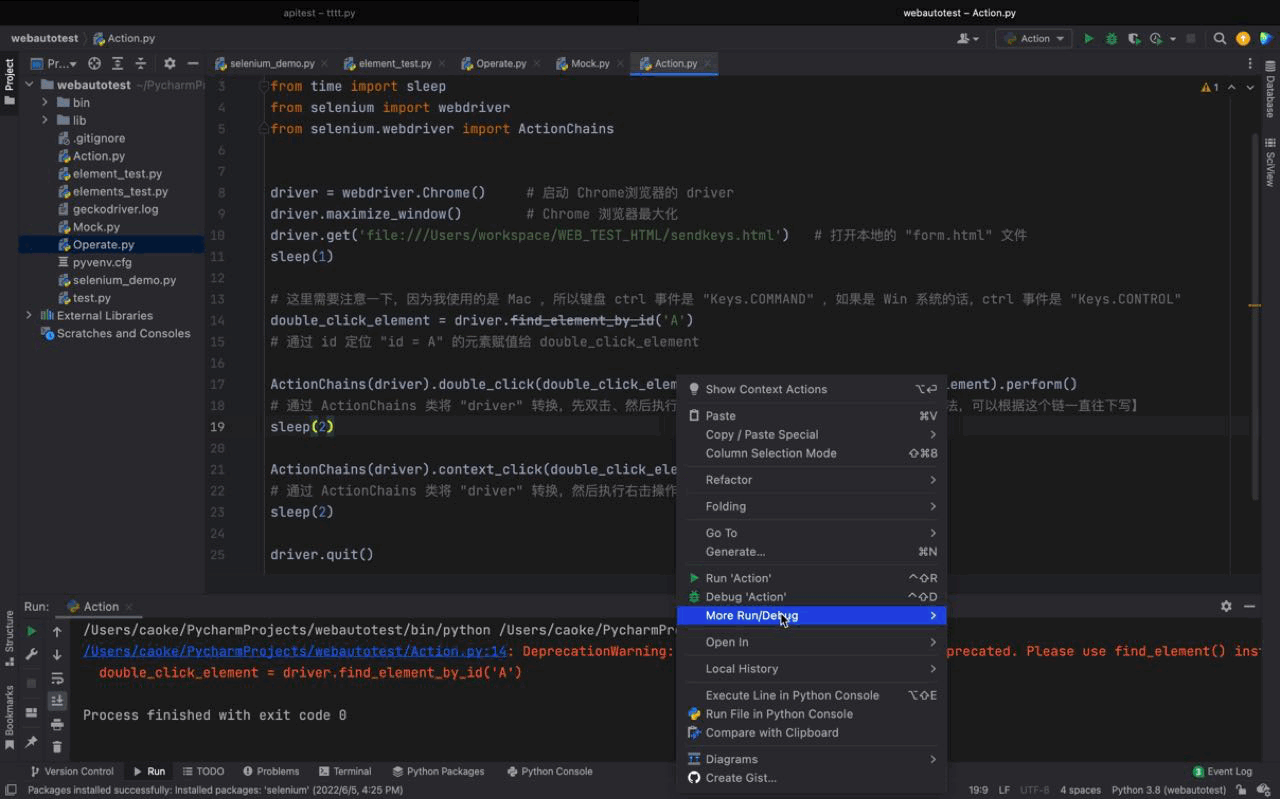The width and height of the screenshot is (1280, 799).
Task: Click the wrench icon in Run panel
Action: [31, 655]
